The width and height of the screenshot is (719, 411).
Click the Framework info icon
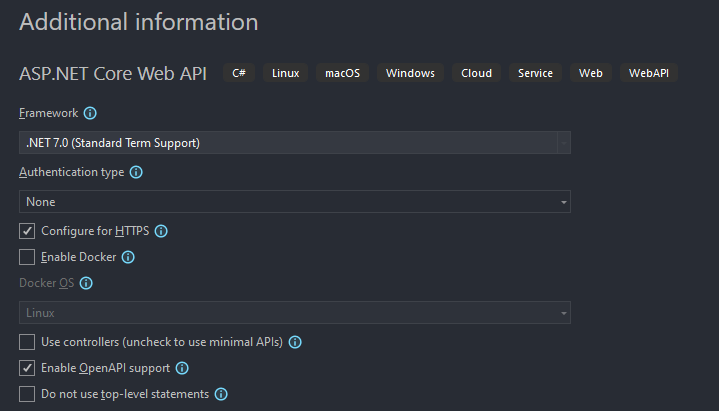coord(90,113)
